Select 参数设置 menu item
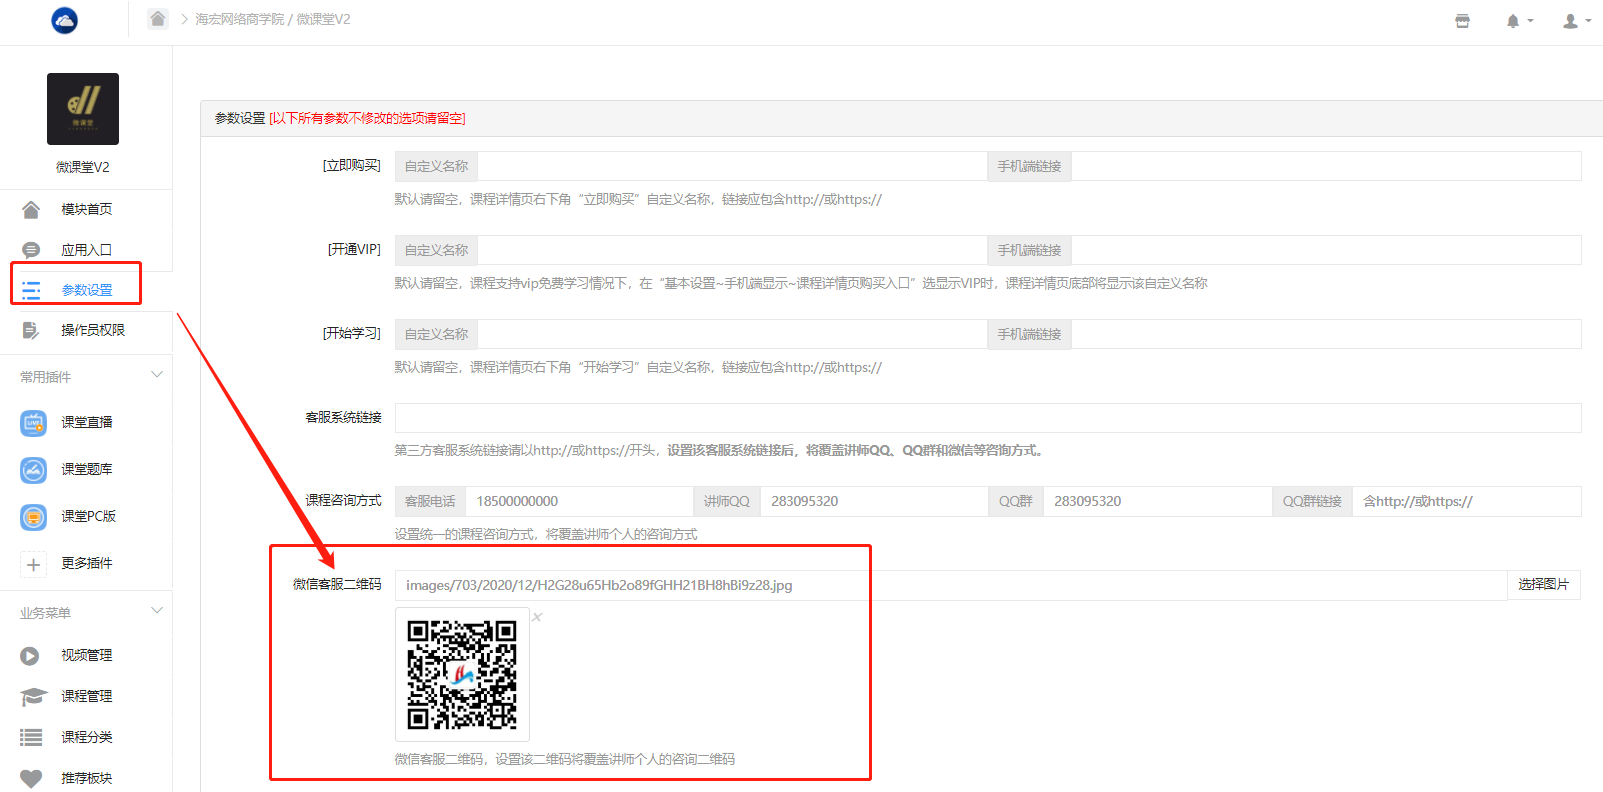The width and height of the screenshot is (1603, 792). pyautogui.click(x=86, y=290)
